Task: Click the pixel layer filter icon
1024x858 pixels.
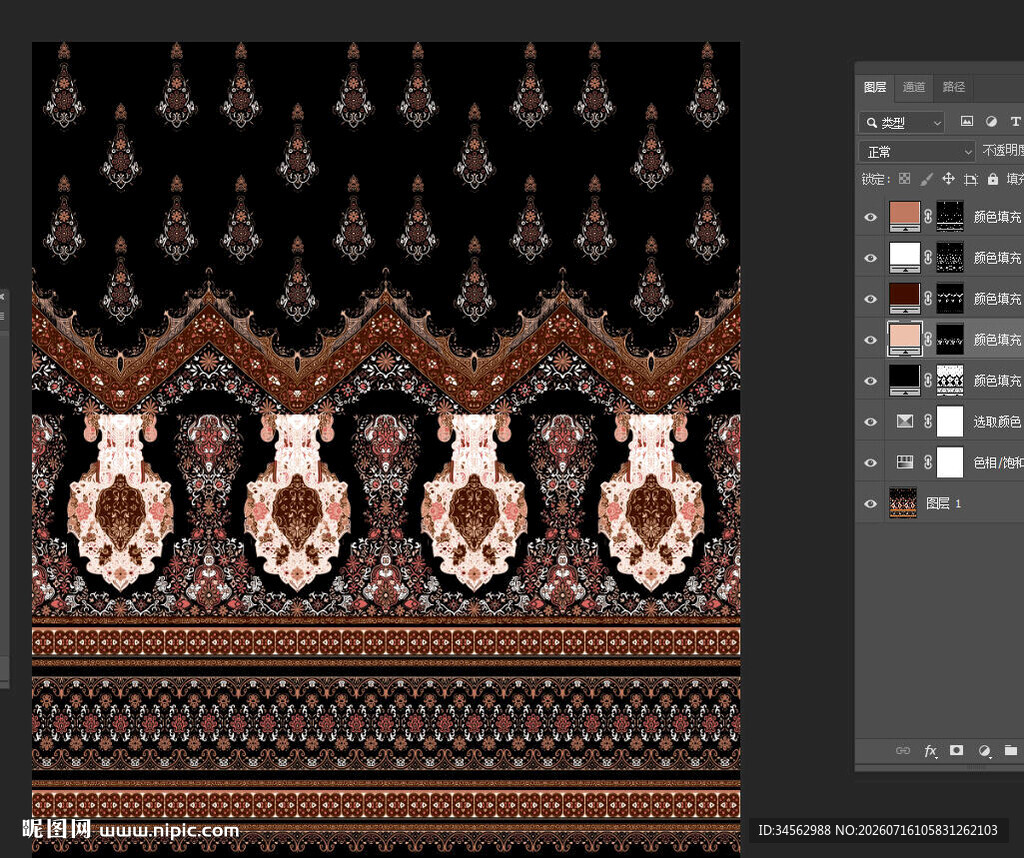Action: [x=967, y=121]
